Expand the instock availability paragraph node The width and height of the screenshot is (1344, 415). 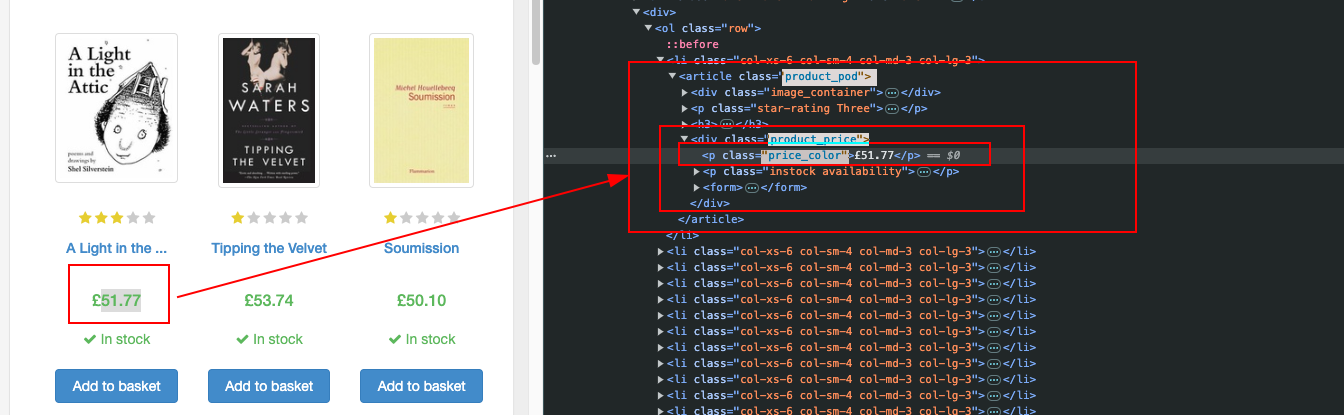tap(697, 172)
